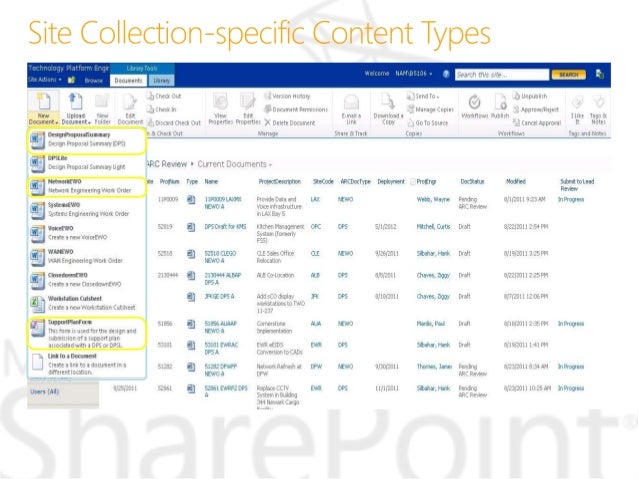
Task: Click the Search this site field
Action: [502, 74]
